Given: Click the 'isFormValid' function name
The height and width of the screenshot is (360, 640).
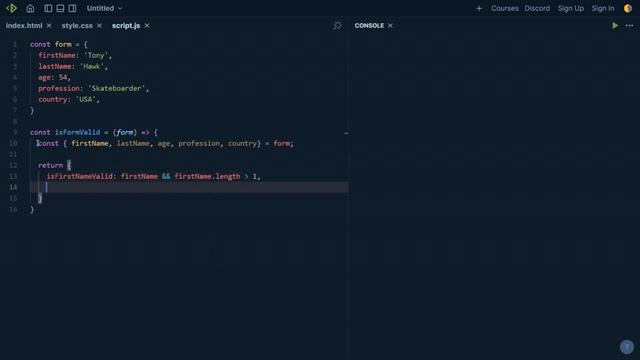Looking at the screenshot, I should point(77,132).
